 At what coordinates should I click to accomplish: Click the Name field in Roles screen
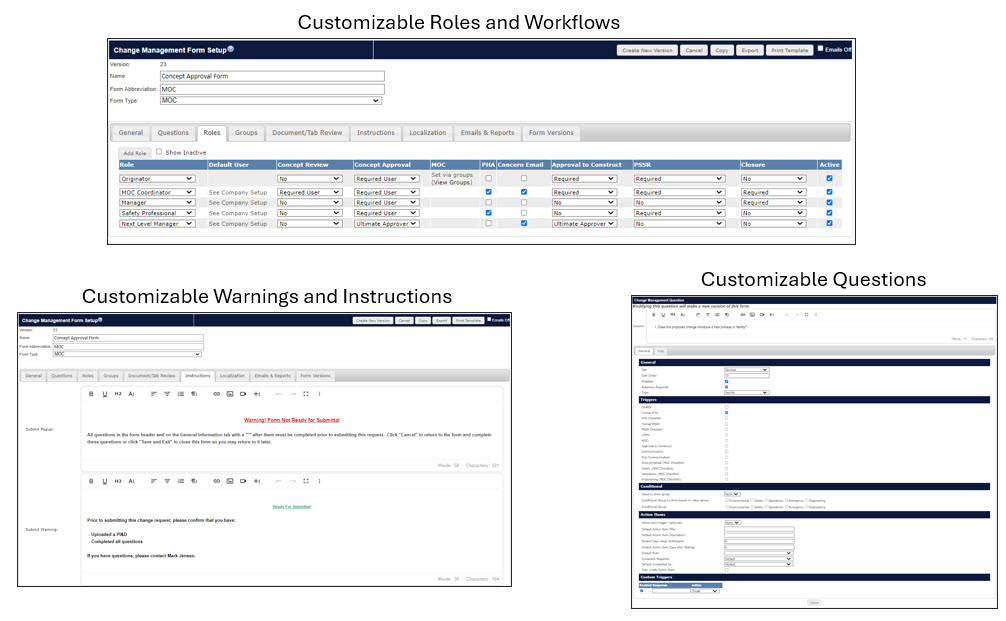pos(272,76)
